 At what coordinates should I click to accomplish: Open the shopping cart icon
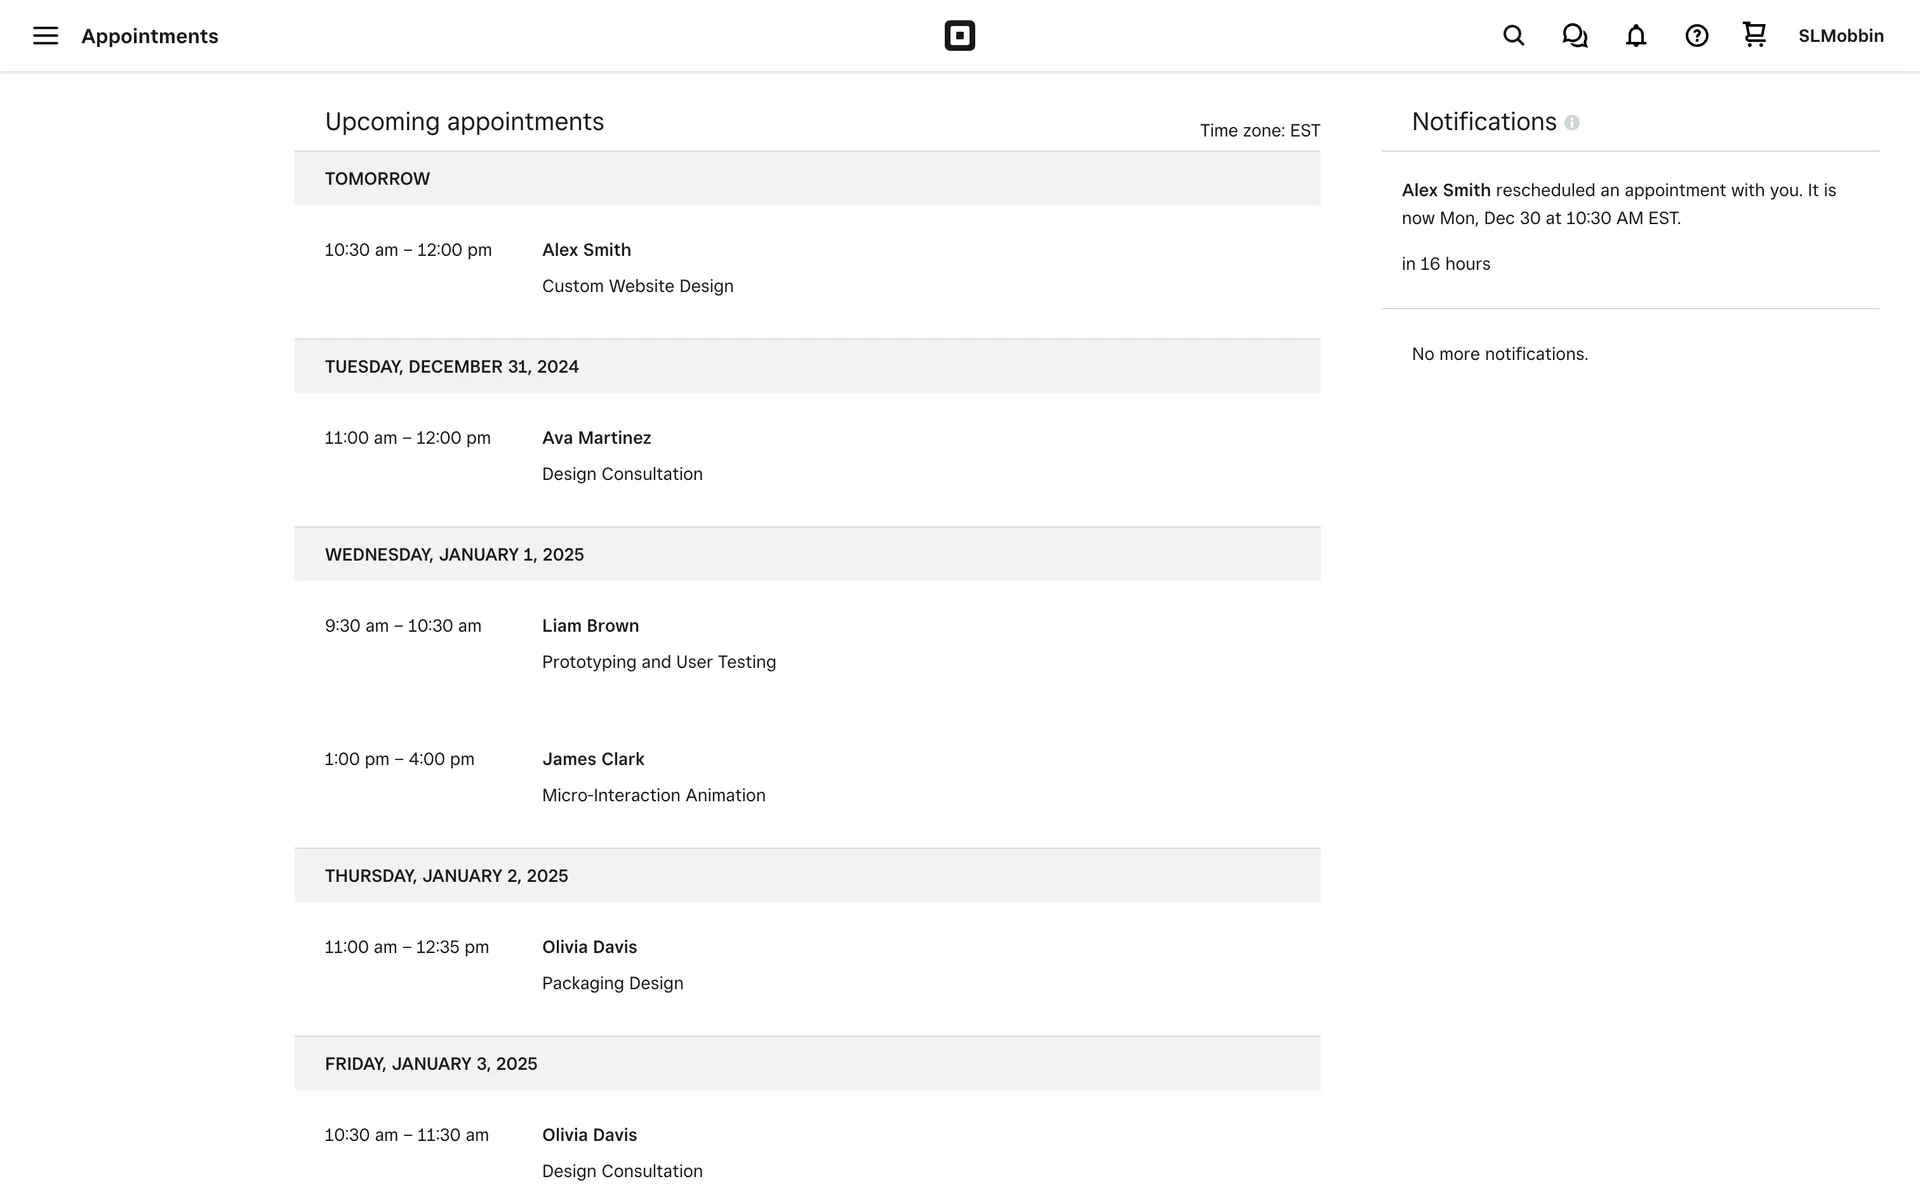click(x=1754, y=35)
